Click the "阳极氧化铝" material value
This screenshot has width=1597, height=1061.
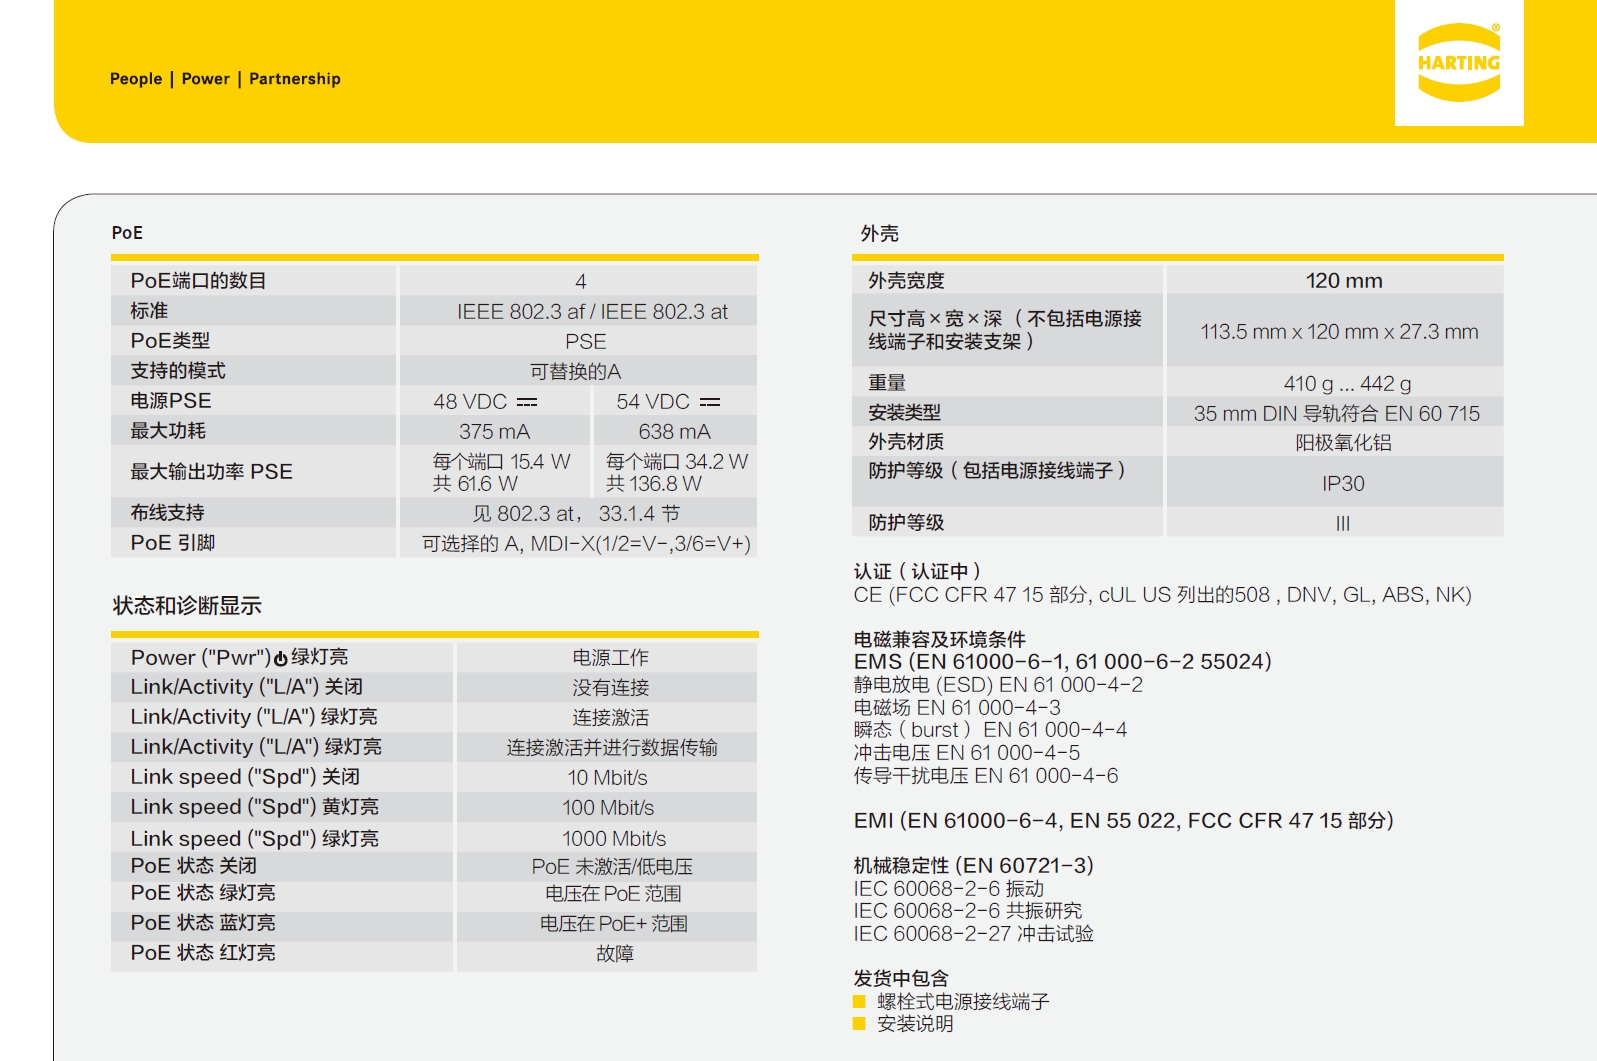coord(1343,443)
